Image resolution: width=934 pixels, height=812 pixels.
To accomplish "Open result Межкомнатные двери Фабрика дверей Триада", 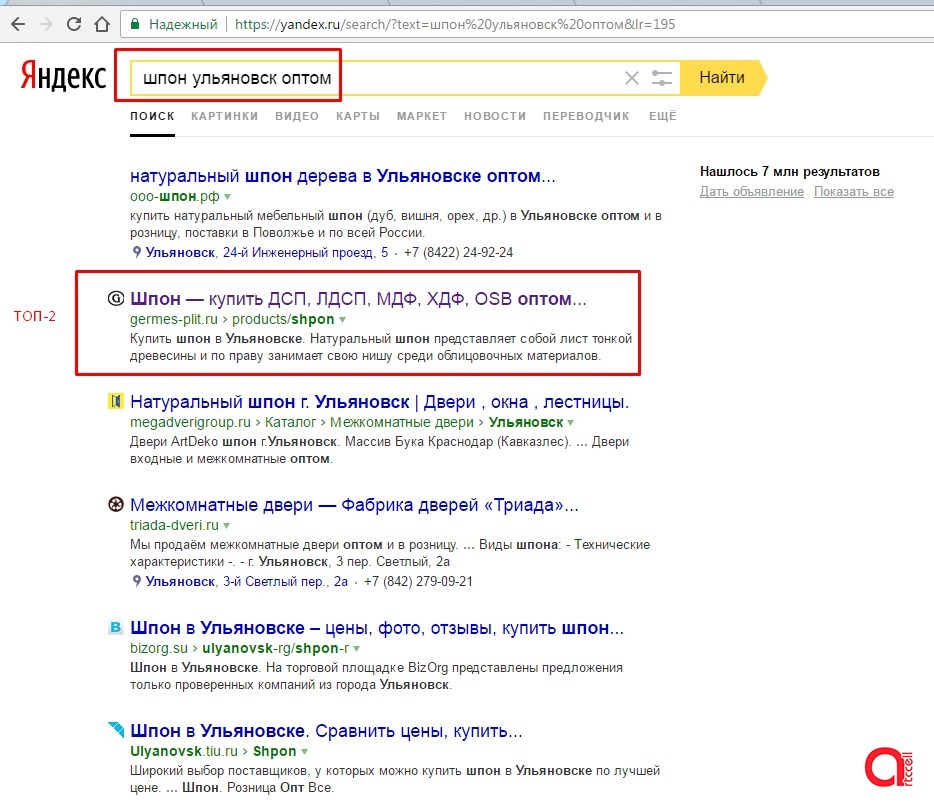I will pos(354,505).
